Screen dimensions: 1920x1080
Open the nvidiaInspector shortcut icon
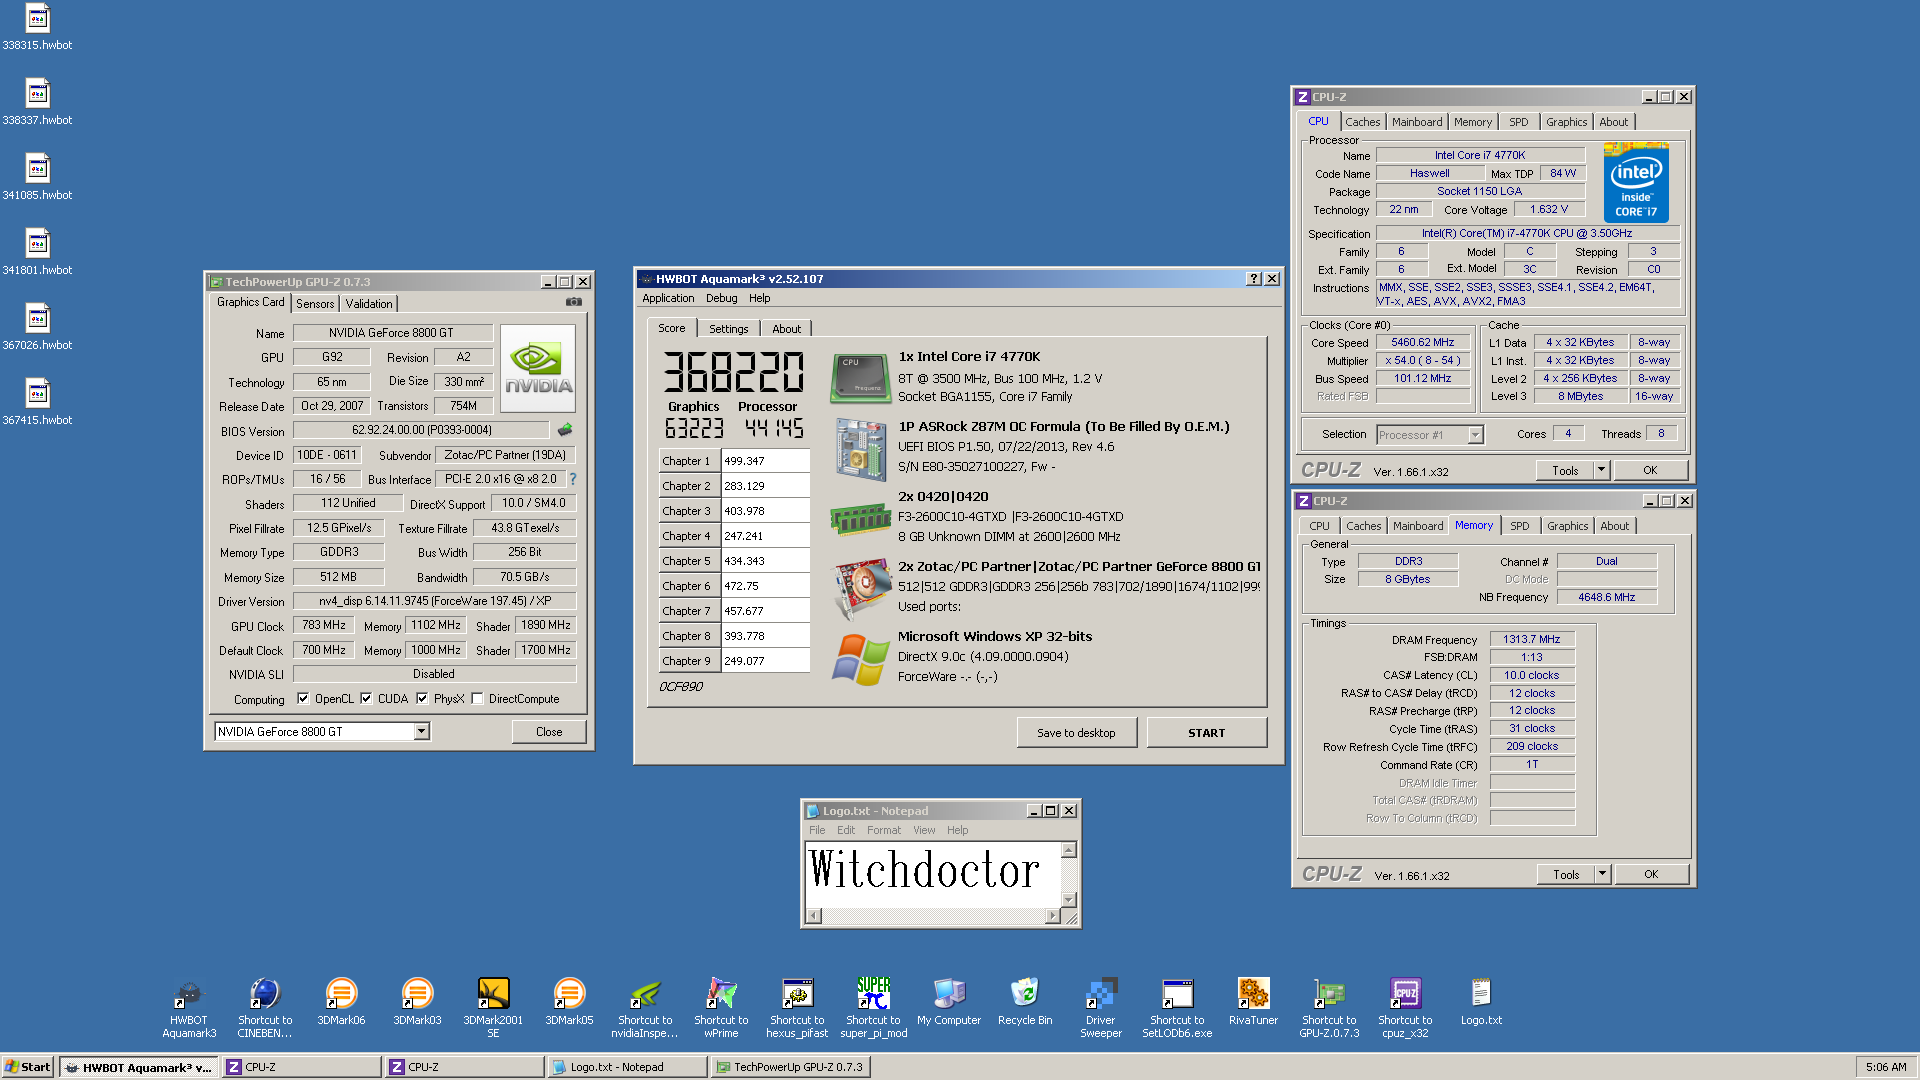(645, 1008)
